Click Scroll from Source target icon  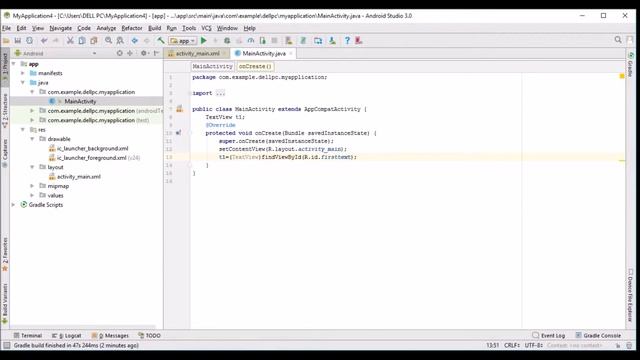pos(120,53)
